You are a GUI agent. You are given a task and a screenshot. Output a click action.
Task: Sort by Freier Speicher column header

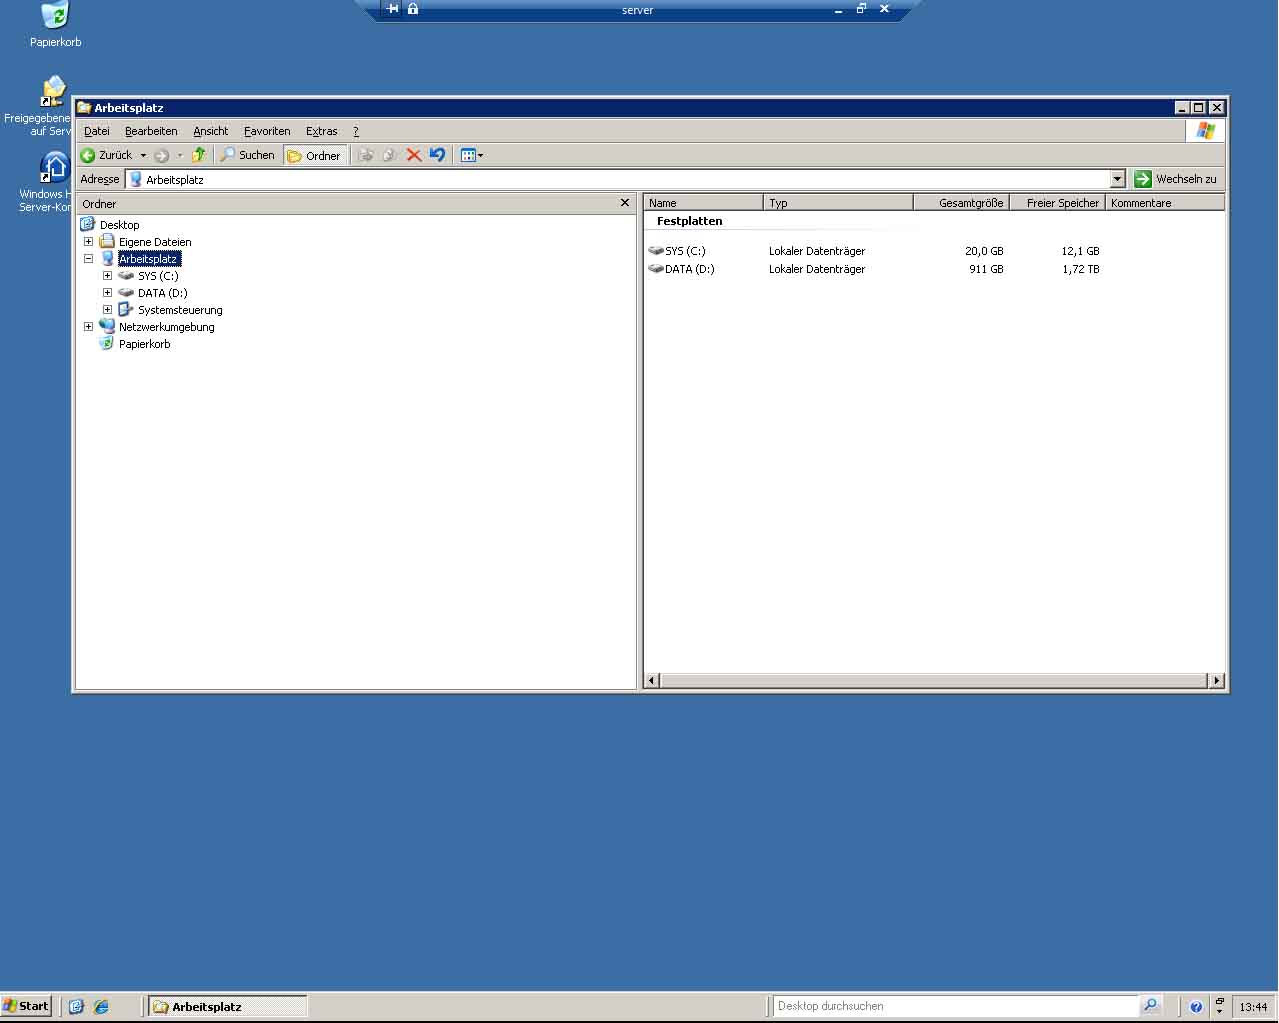1057,203
